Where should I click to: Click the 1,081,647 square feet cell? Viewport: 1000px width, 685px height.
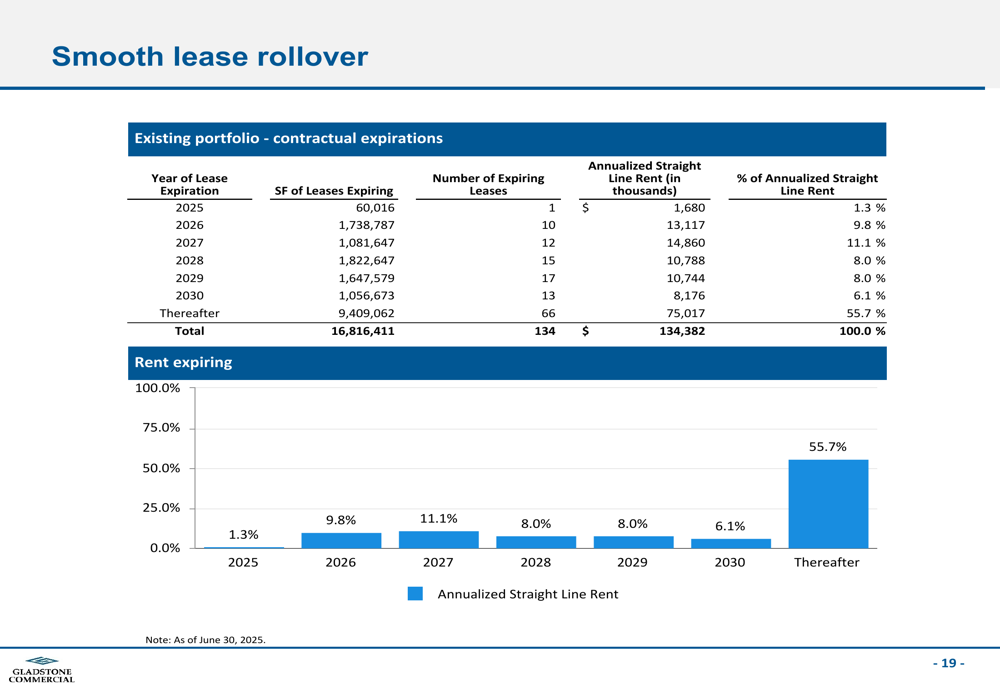[367, 243]
